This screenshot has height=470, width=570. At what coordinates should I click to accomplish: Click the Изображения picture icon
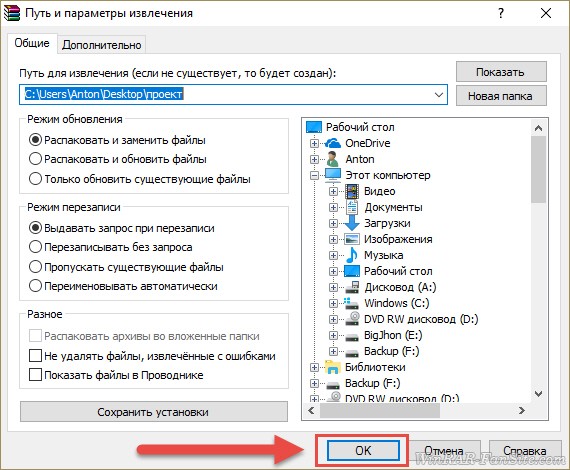point(352,239)
